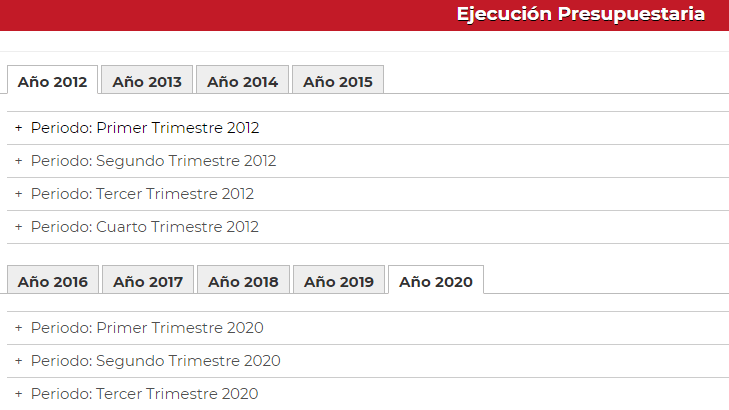Click plus icon beside Segundo Trimestre 2012
The width and height of the screenshot is (729, 410).
click(x=19, y=161)
